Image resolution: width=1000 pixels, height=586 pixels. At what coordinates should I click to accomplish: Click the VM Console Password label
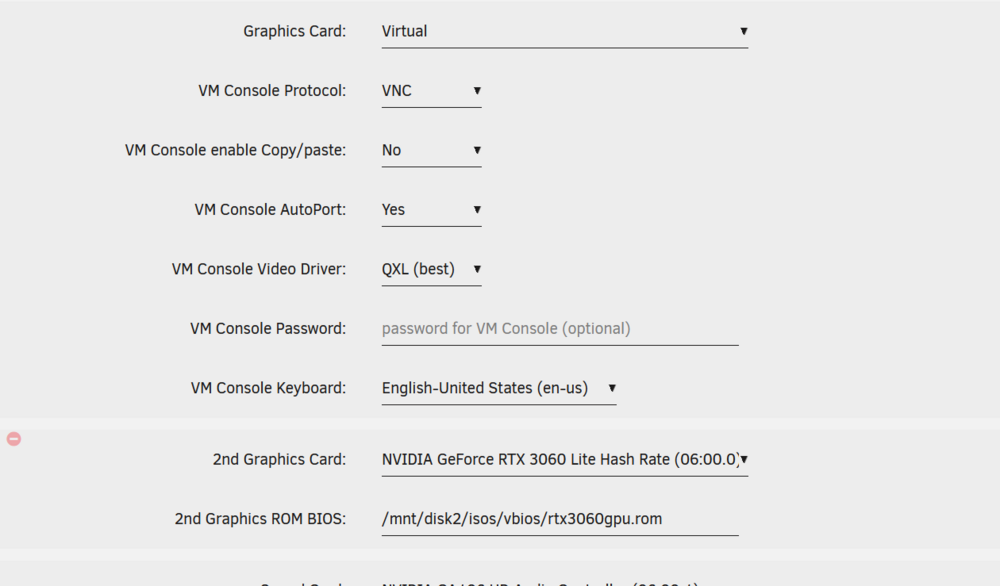pyautogui.click(x=268, y=328)
